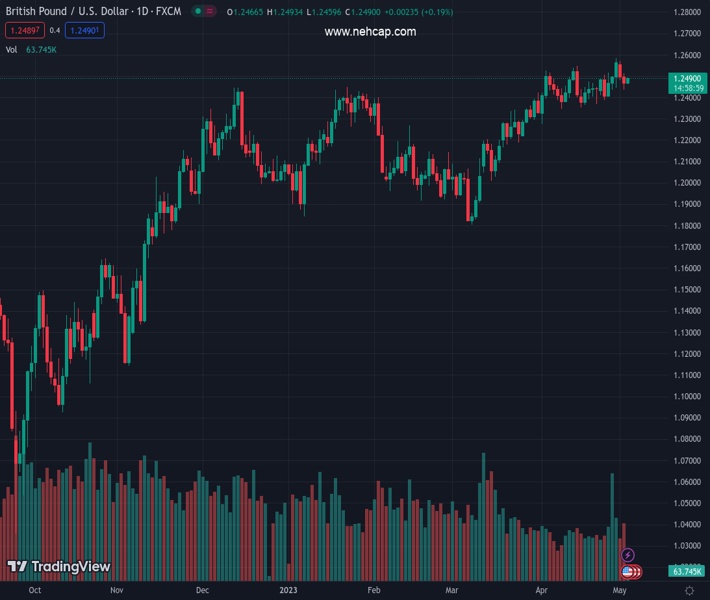Click the volume value label 63.745K on axis

(x=686, y=571)
